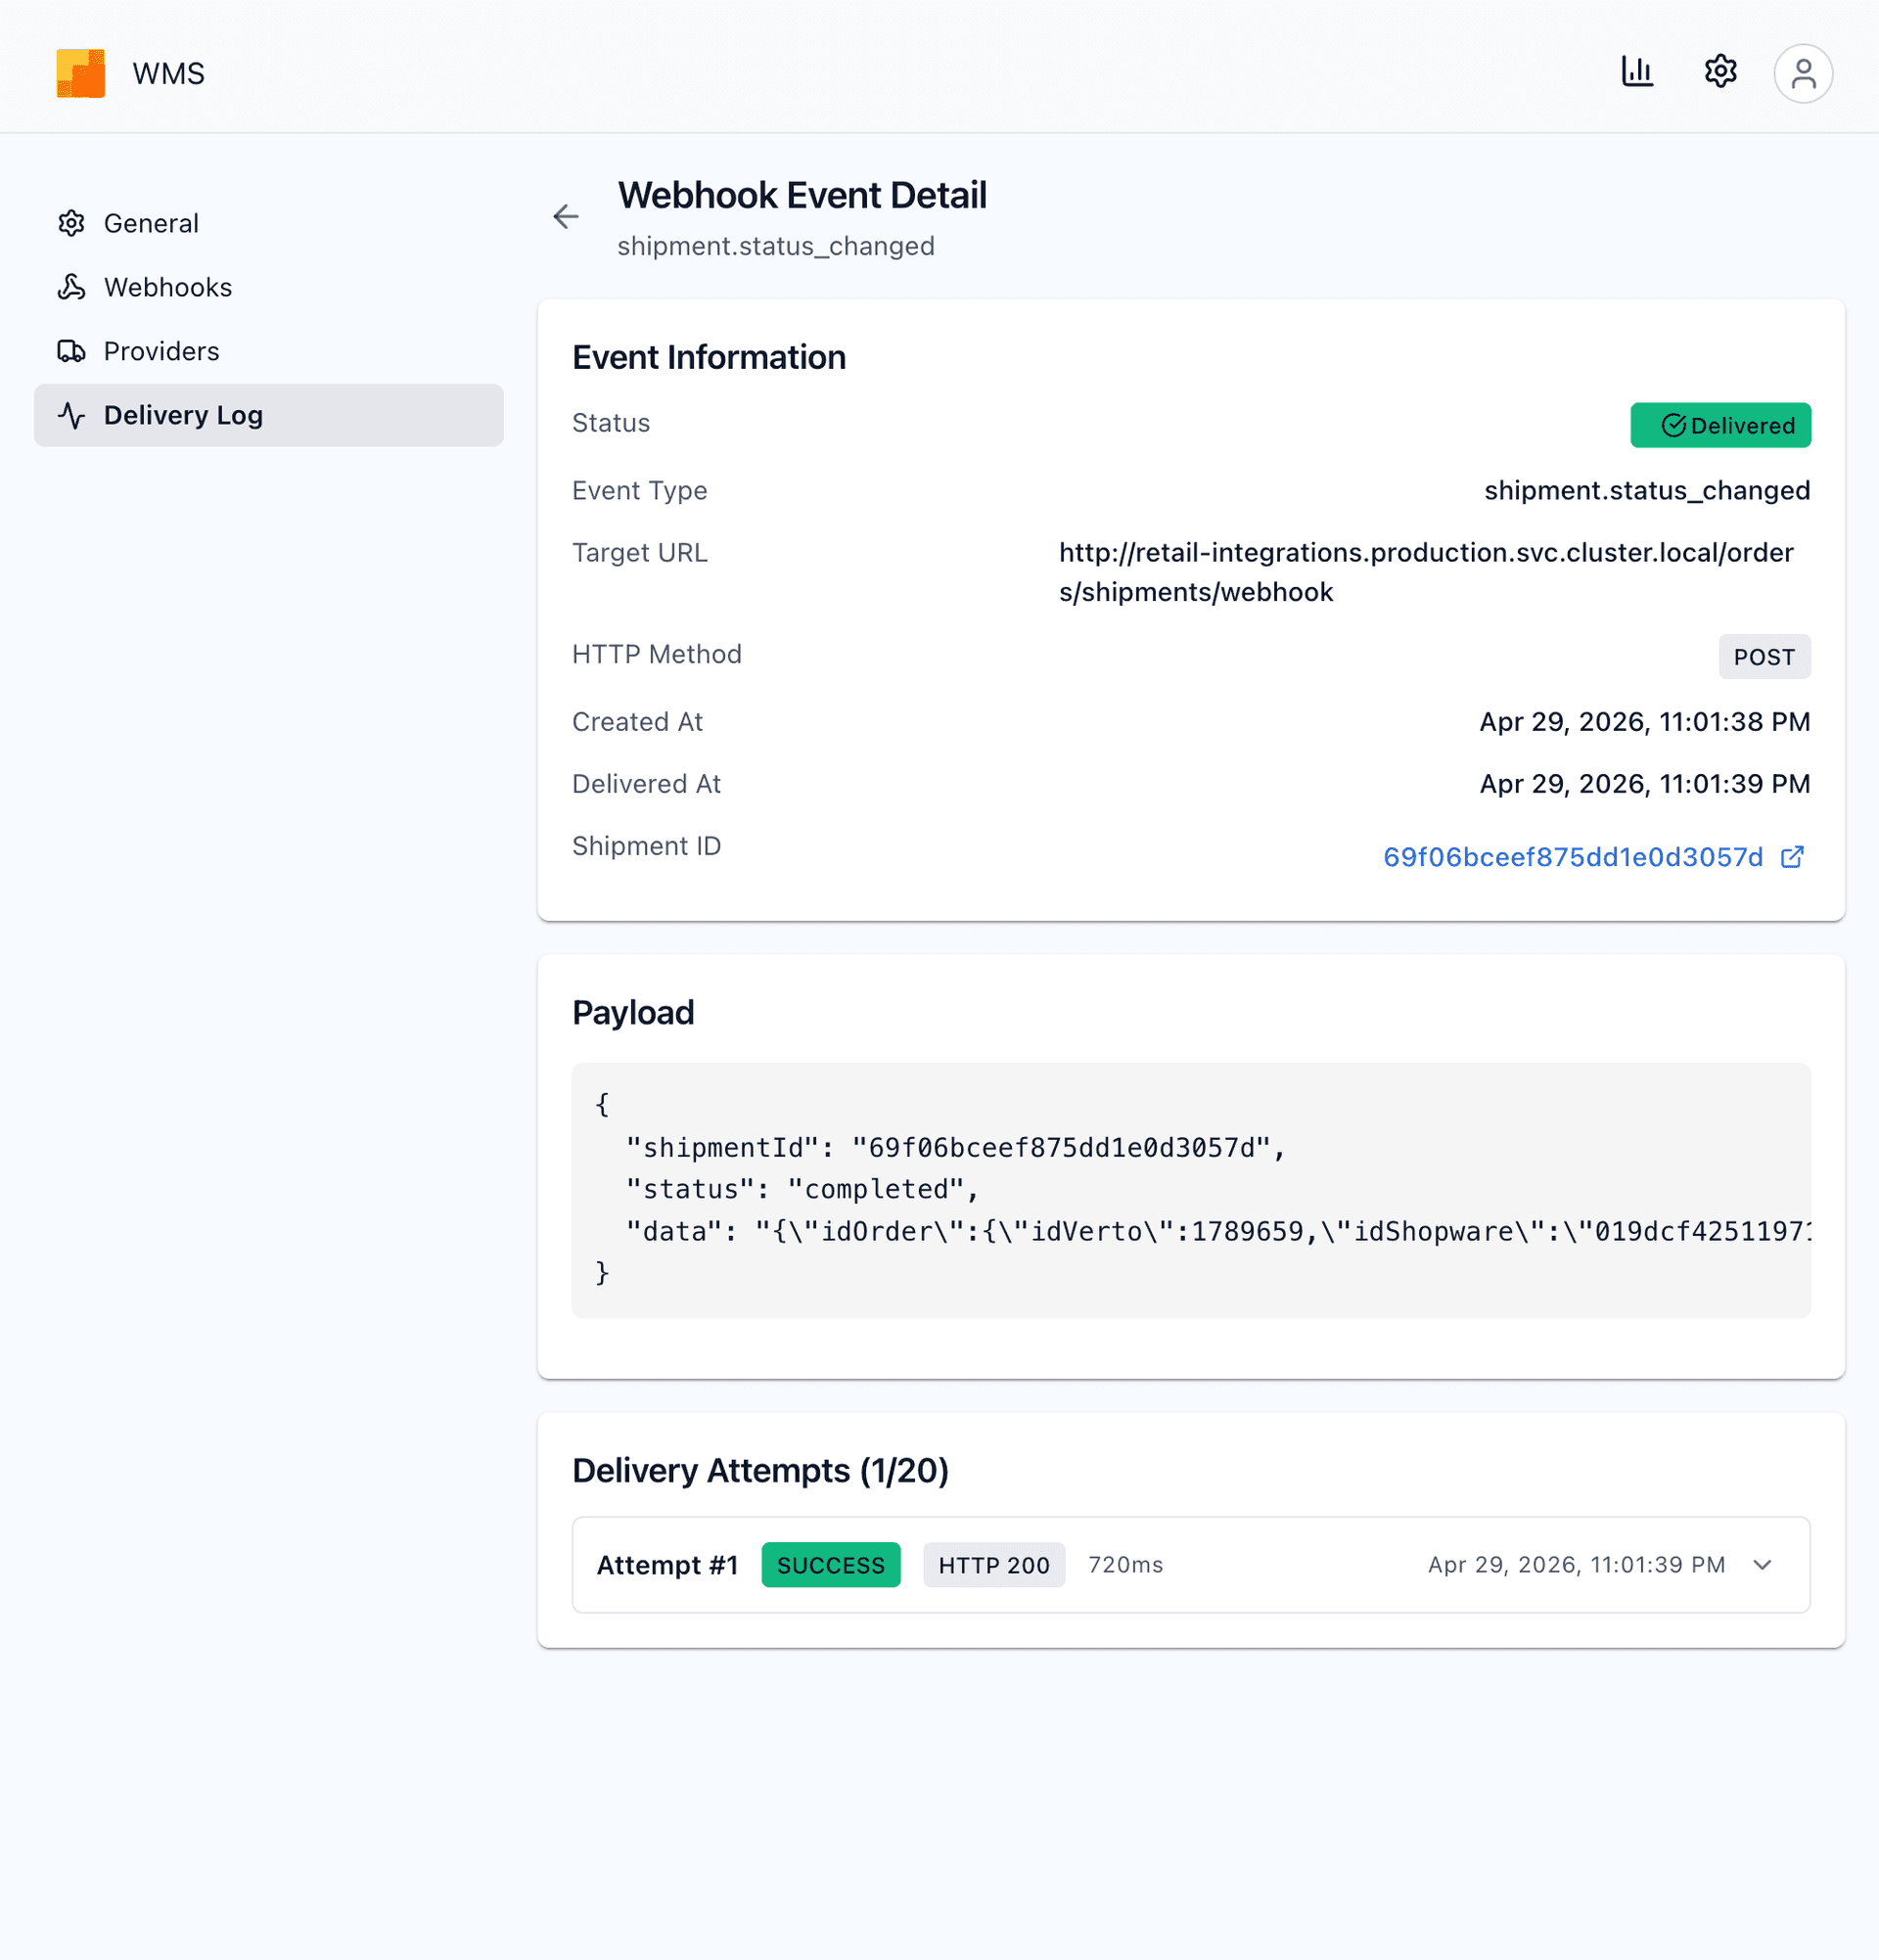Open the settings gear in header
This screenshot has height=1960, width=1879.
1720,72
